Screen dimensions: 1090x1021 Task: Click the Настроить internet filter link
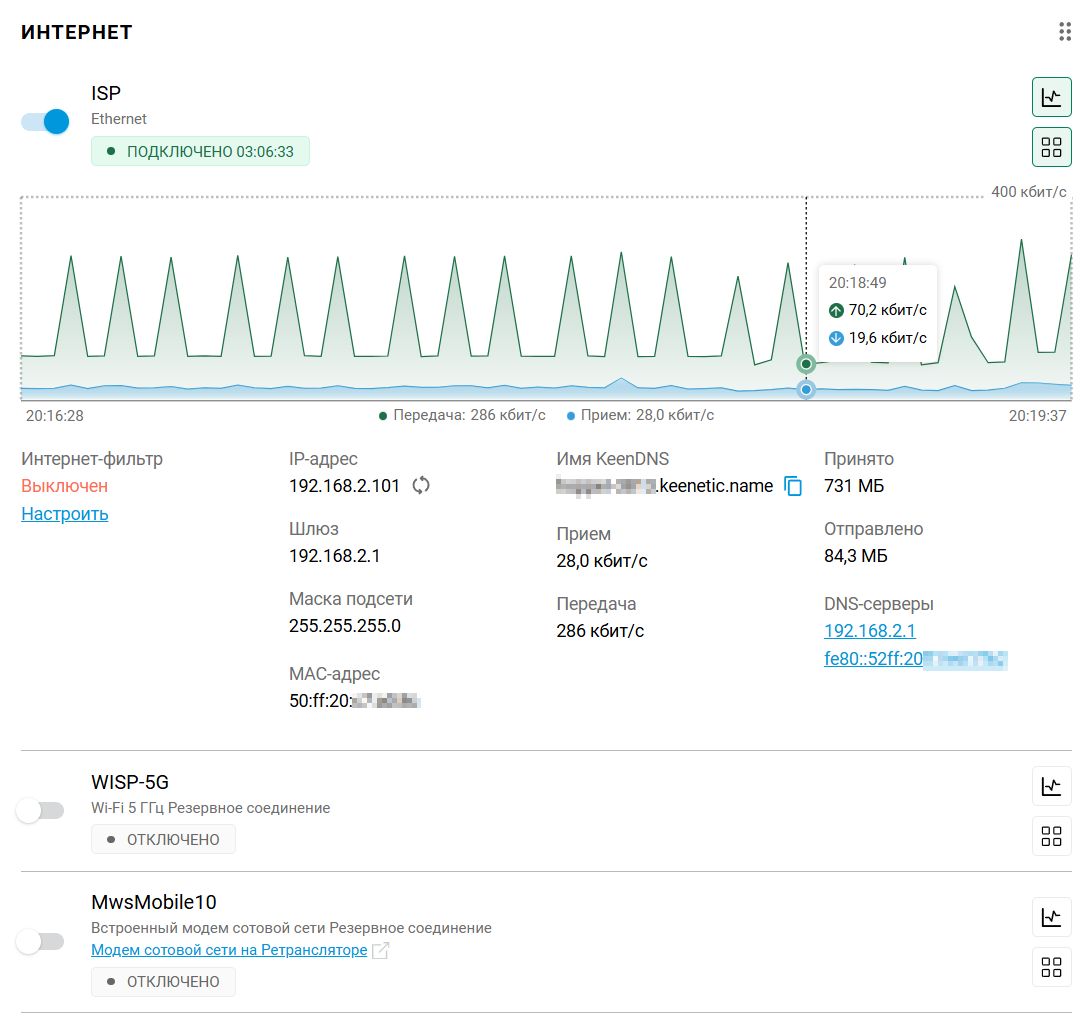click(65, 514)
